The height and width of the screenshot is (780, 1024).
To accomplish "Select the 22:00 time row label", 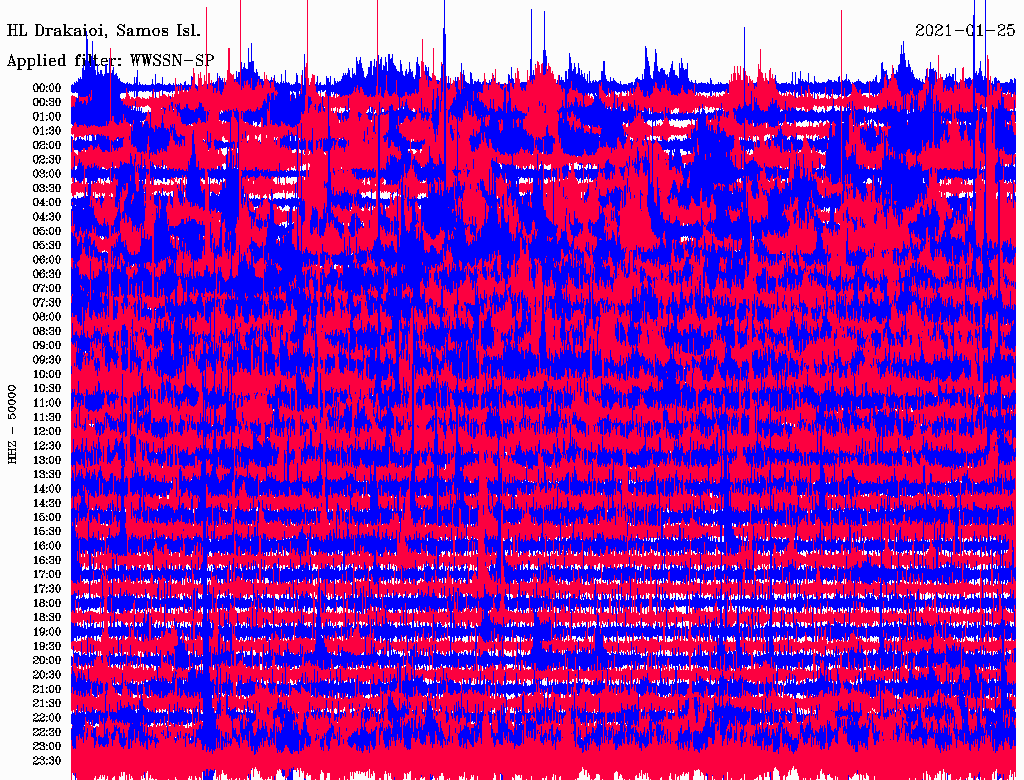I will pyautogui.click(x=47, y=717).
